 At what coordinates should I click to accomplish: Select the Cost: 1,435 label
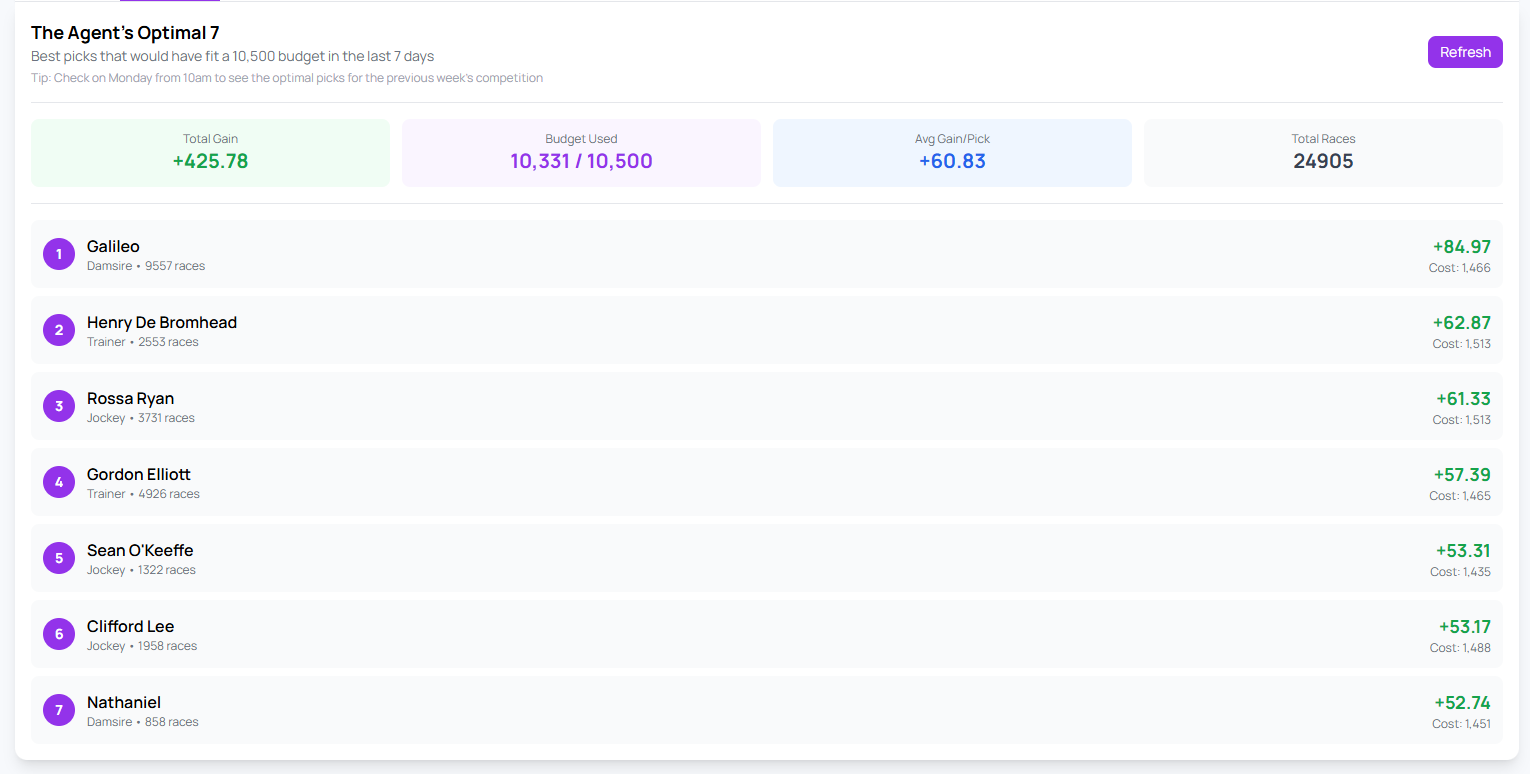tap(1460, 572)
